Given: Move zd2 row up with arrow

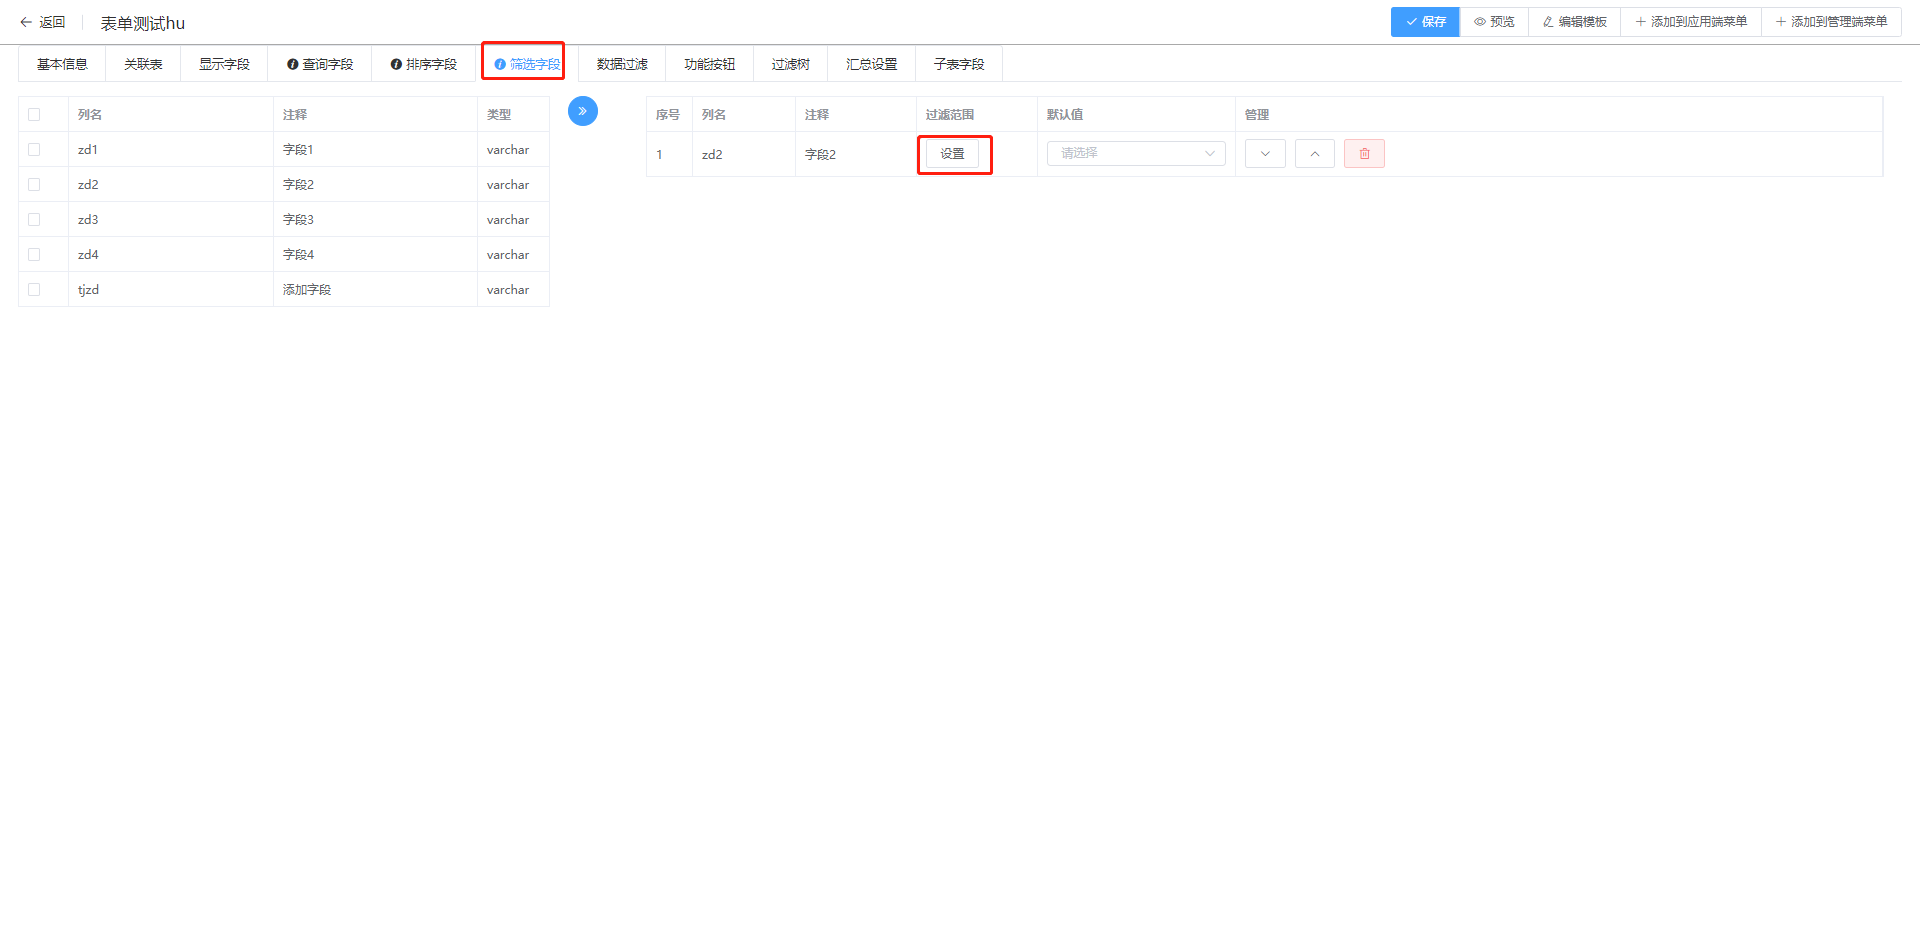Looking at the screenshot, I should click(x=1314, y=154).
